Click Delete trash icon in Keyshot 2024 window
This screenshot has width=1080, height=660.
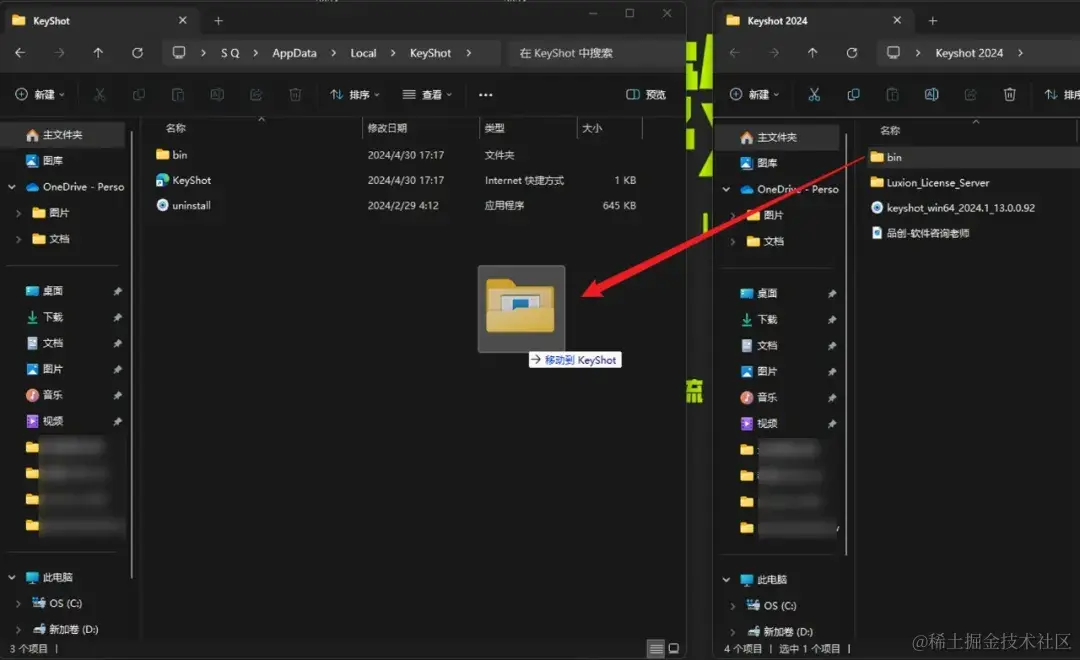point(1009,94)
